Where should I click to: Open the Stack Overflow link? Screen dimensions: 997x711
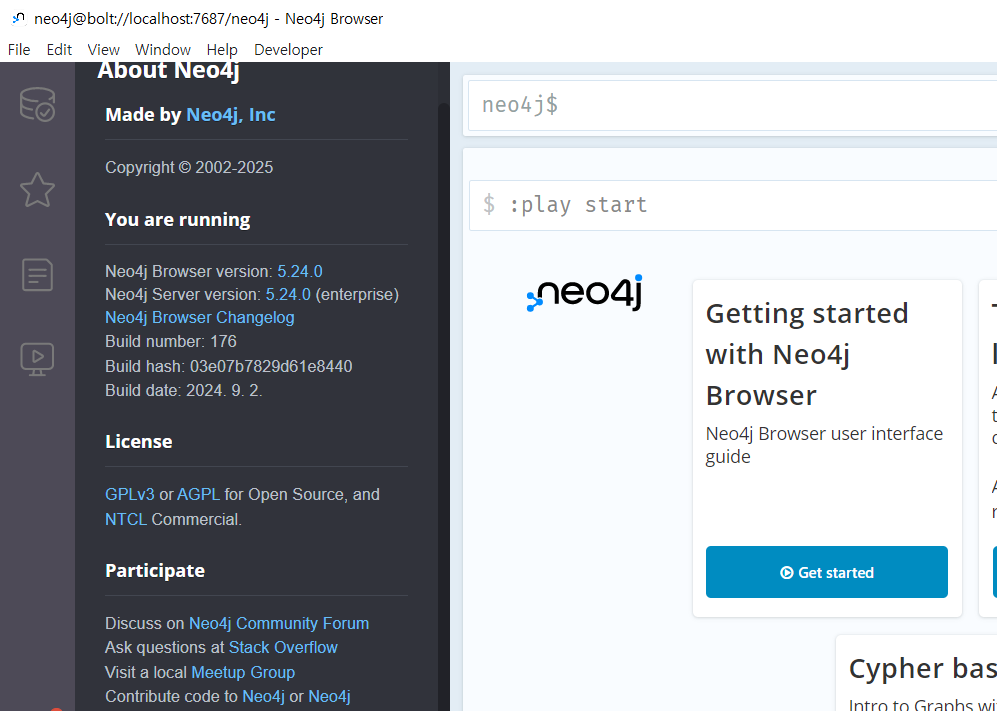pos(283,647)
